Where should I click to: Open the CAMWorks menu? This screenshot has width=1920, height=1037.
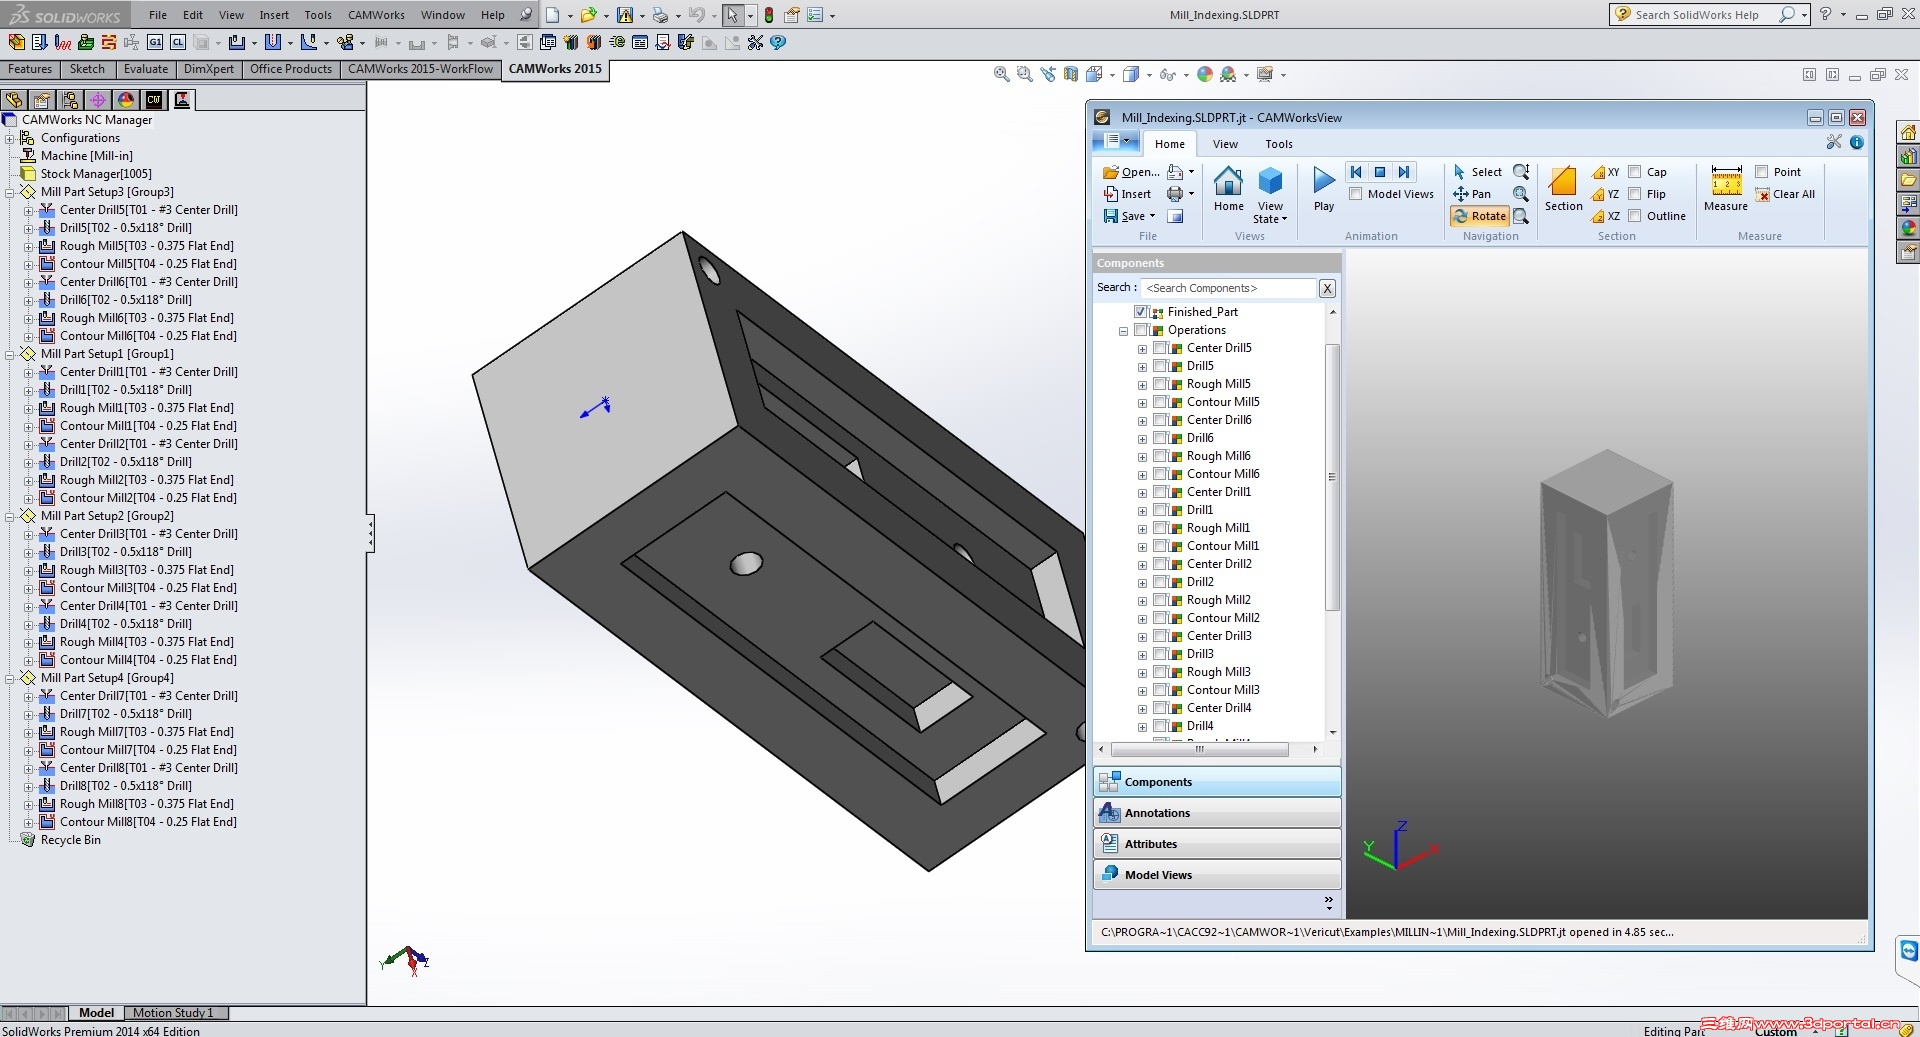pos(376,15)
